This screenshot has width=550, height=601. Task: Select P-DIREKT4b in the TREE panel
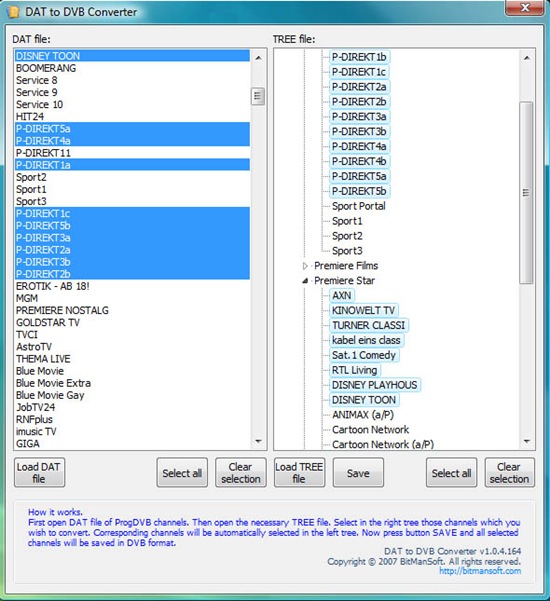(359, 161)
